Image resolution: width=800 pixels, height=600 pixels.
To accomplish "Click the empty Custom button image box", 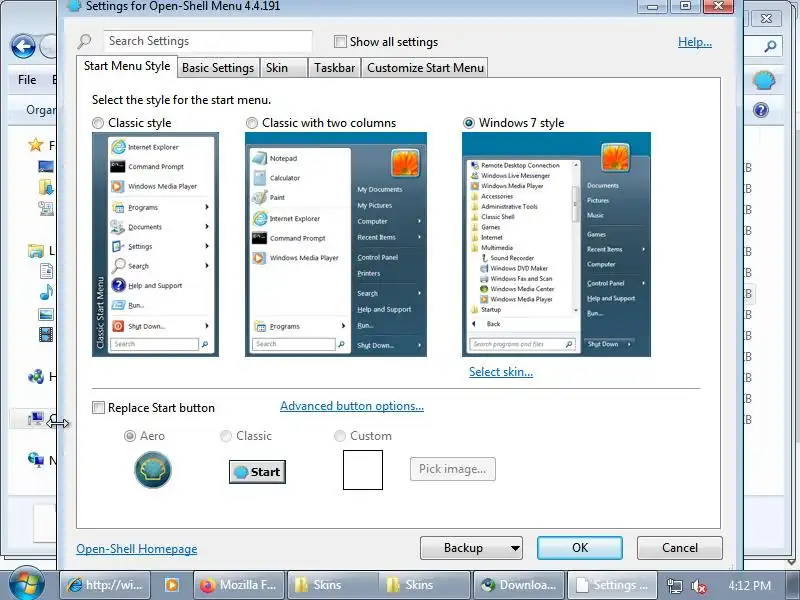I will point(363,470).
